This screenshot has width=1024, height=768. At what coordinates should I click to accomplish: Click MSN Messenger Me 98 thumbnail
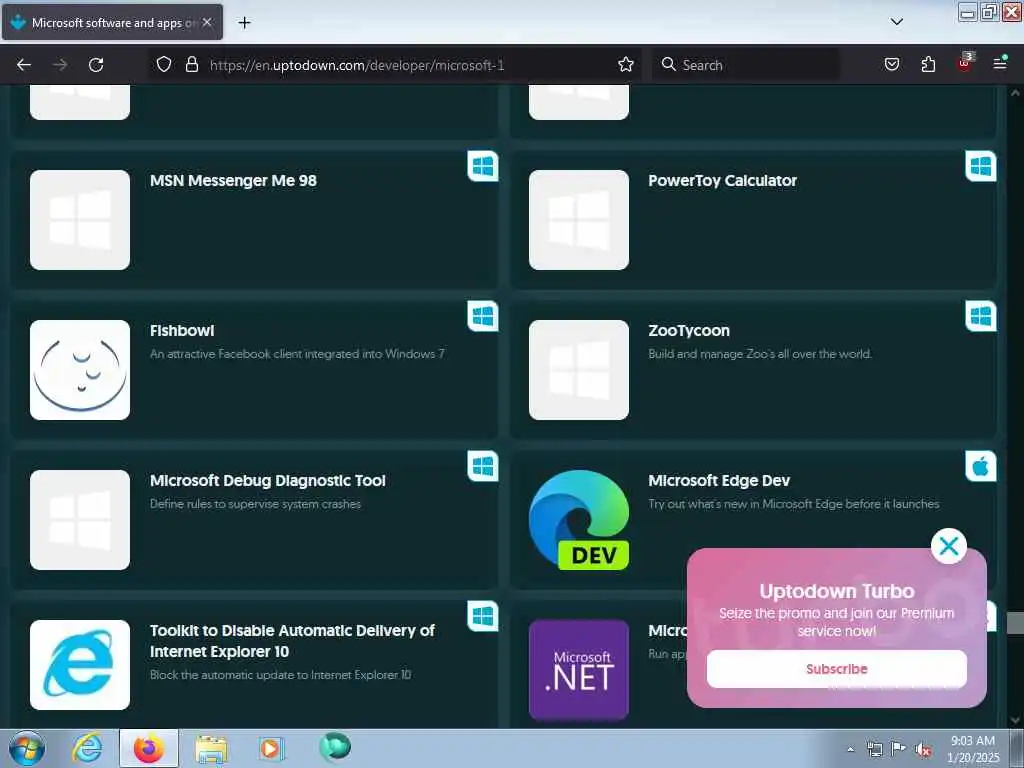(x=80, y=219)
